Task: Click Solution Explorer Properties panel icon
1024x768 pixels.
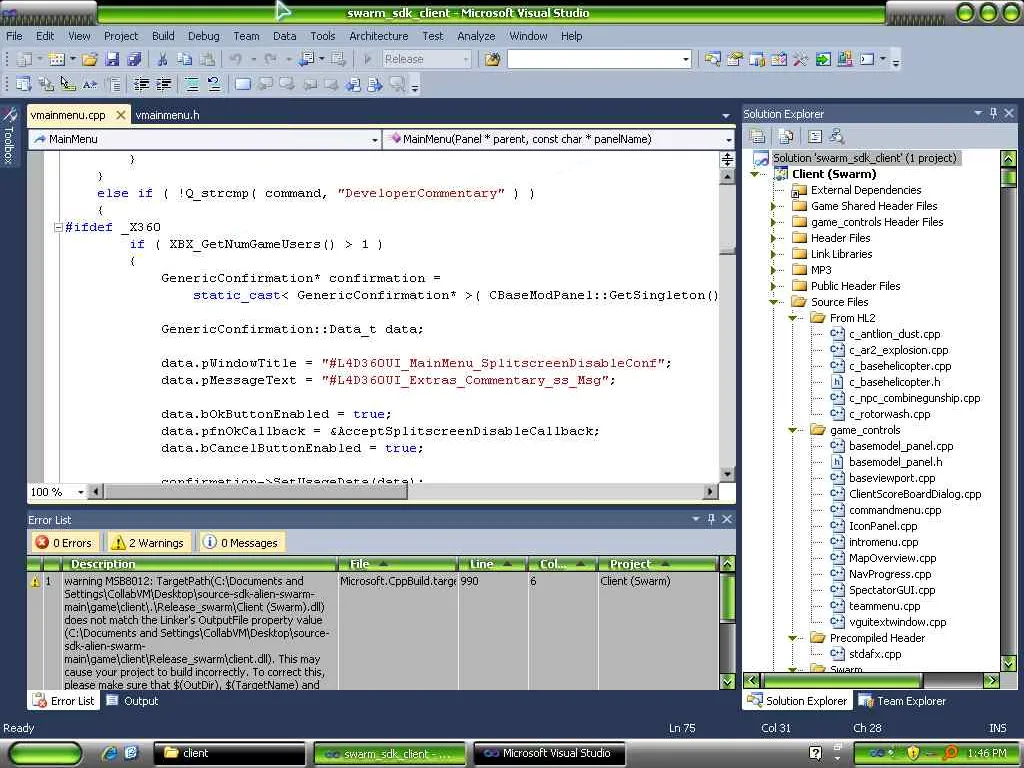Action: pos(758,136)
